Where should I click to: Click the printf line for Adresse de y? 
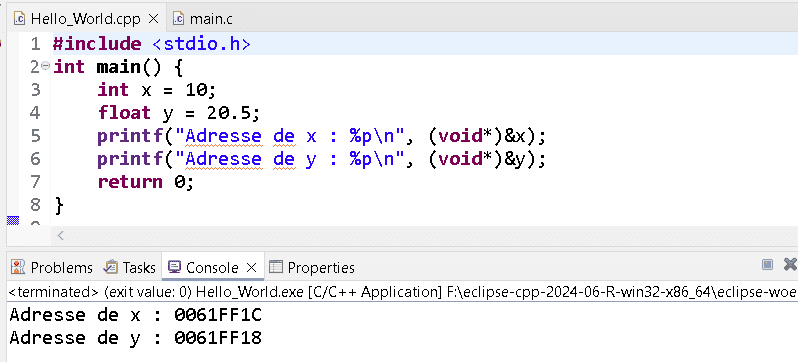pyautogui.click(x=322, y=159)
